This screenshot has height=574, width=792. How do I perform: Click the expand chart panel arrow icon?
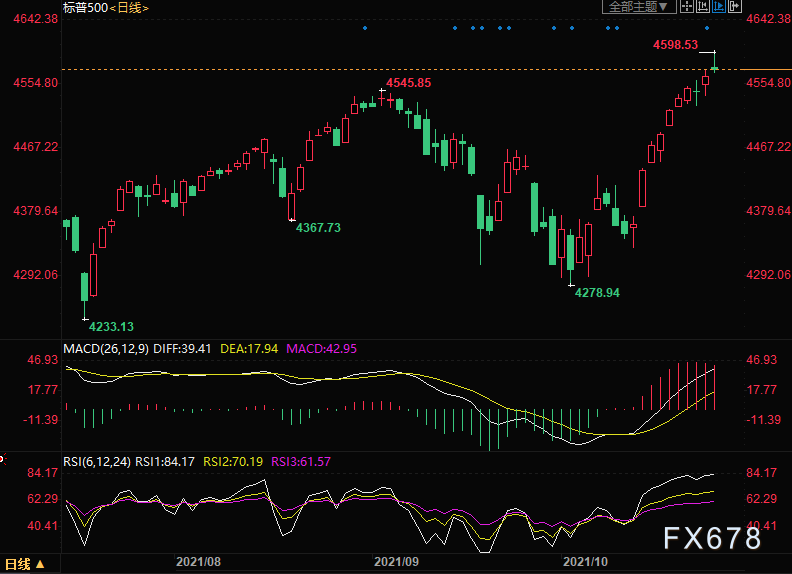(734, 7)
